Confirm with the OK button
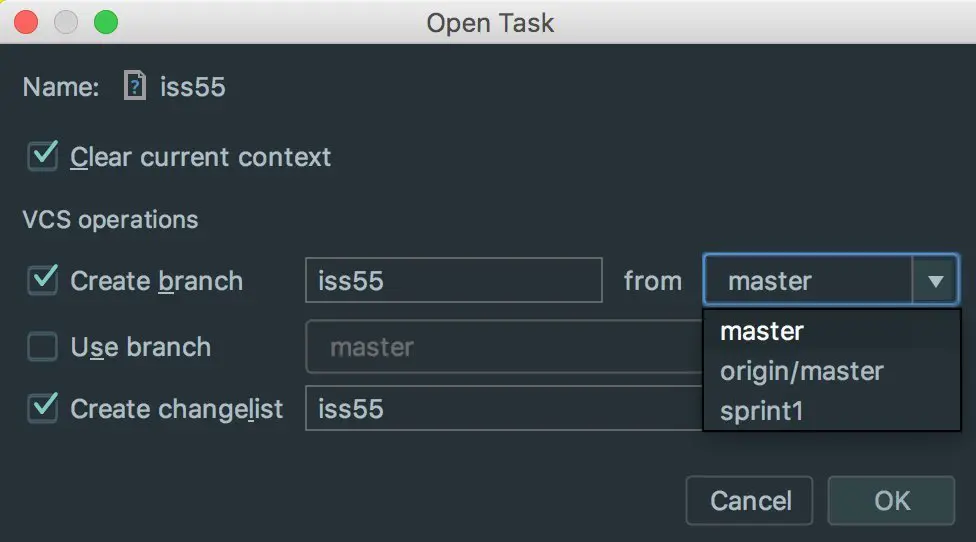976x542 pixels. (891, 500)
